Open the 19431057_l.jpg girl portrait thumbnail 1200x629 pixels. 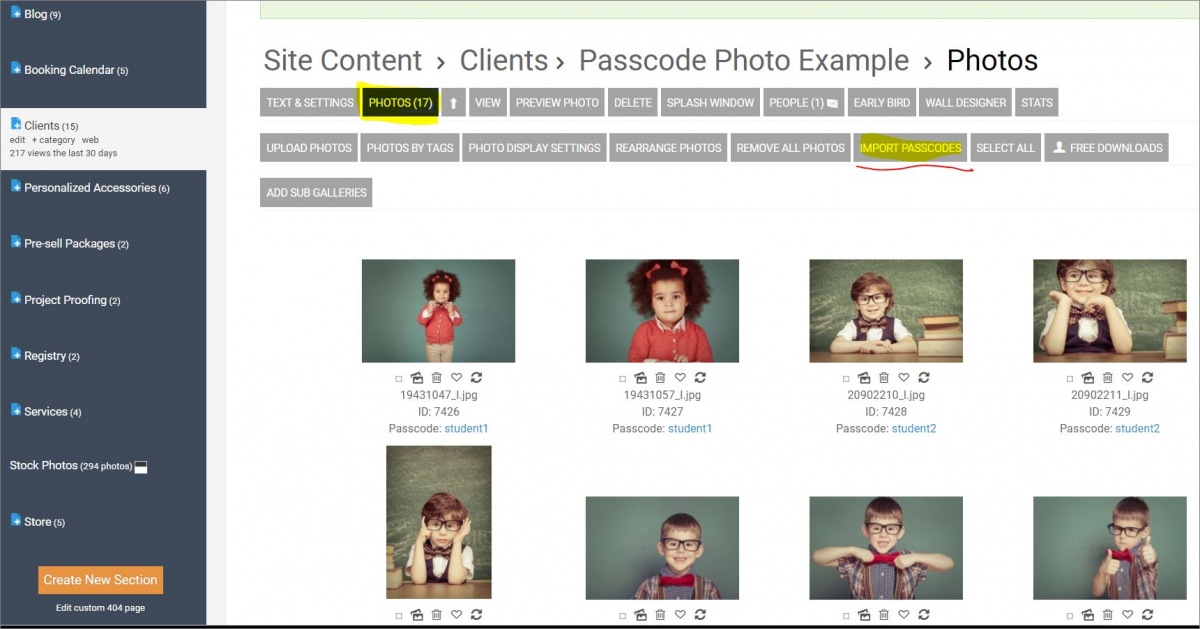pyautogui.click(x=662, y=311)
